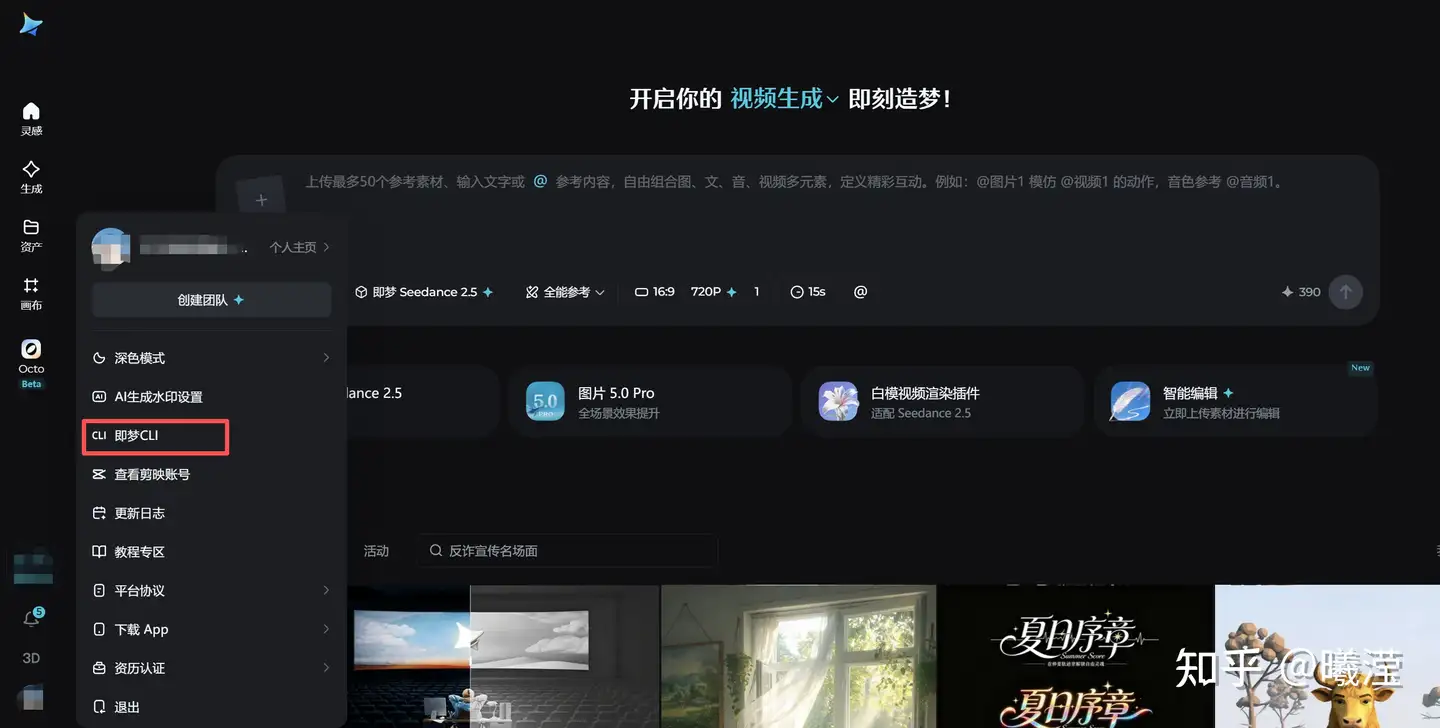Open the 图片 5.0 Pro card

tap(650, 402)
